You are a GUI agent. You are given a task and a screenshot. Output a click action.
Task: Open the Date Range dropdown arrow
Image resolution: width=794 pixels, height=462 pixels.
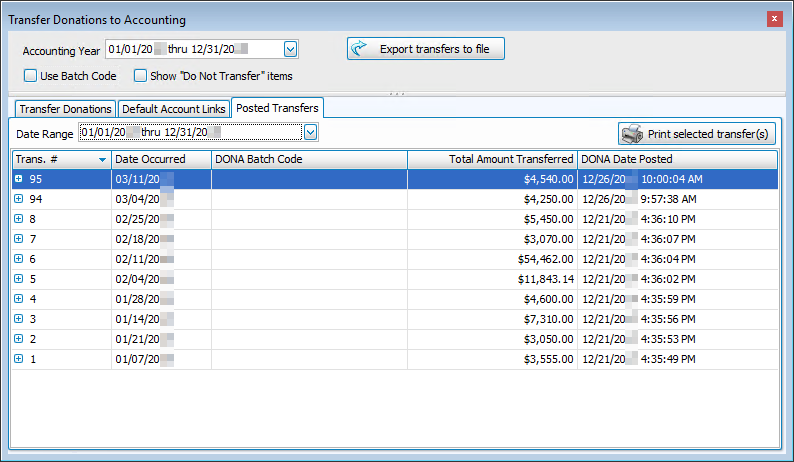coord(310,132)
